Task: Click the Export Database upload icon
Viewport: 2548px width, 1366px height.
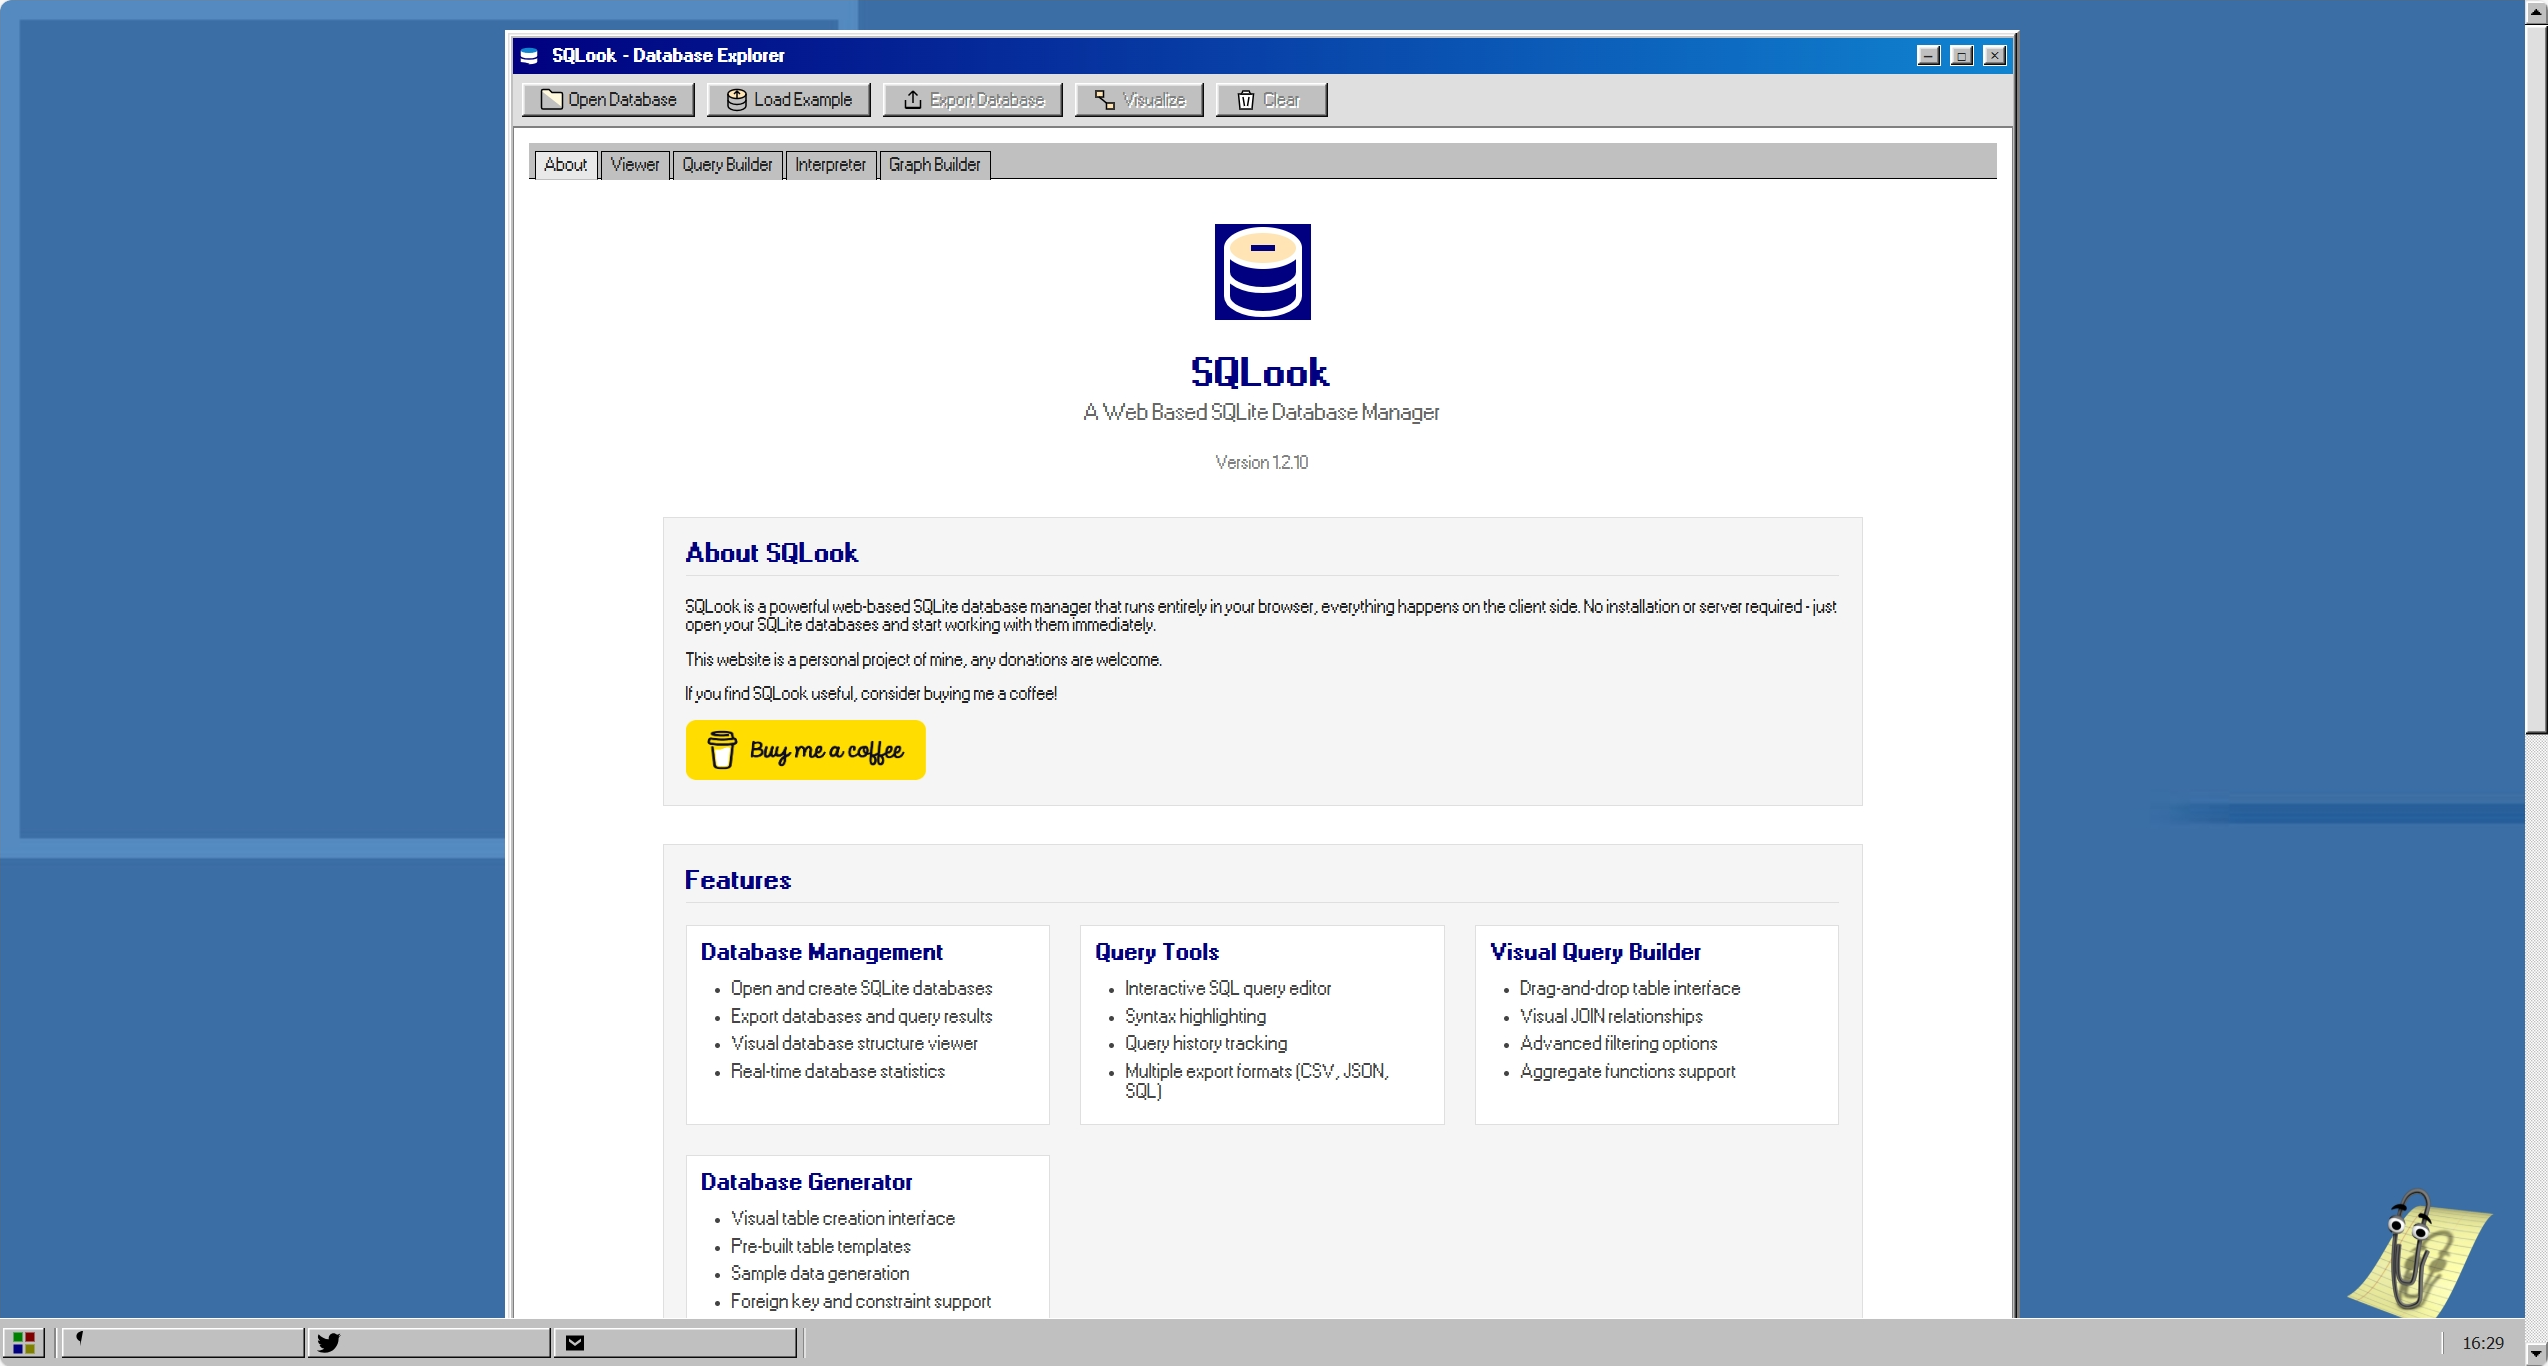Action: point(912,99)
